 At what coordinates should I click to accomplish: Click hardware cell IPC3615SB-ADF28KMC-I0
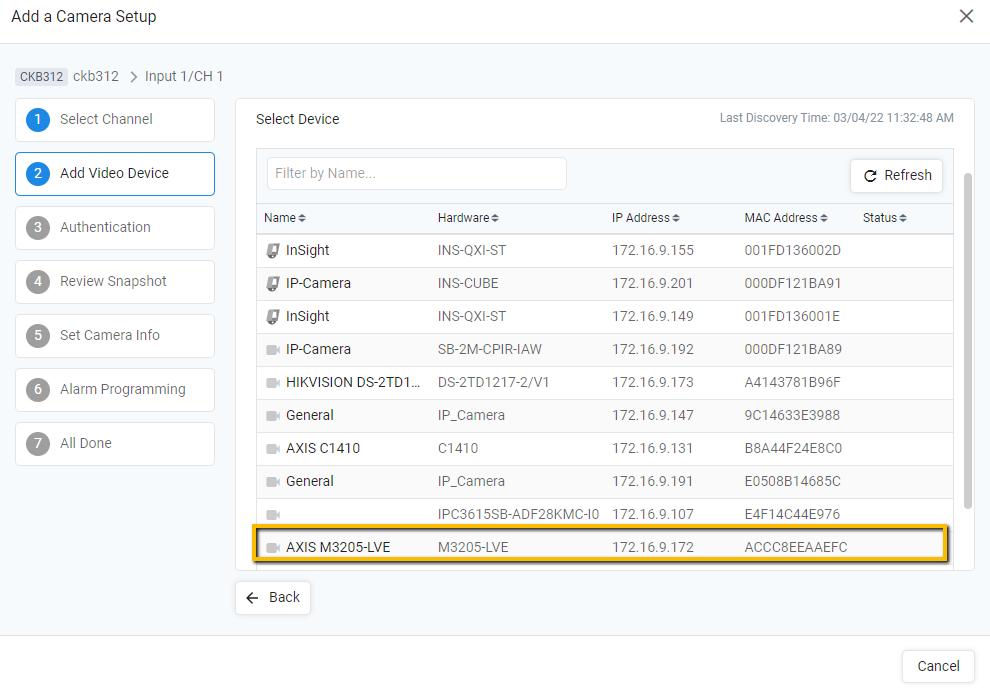tap(518, 514)
